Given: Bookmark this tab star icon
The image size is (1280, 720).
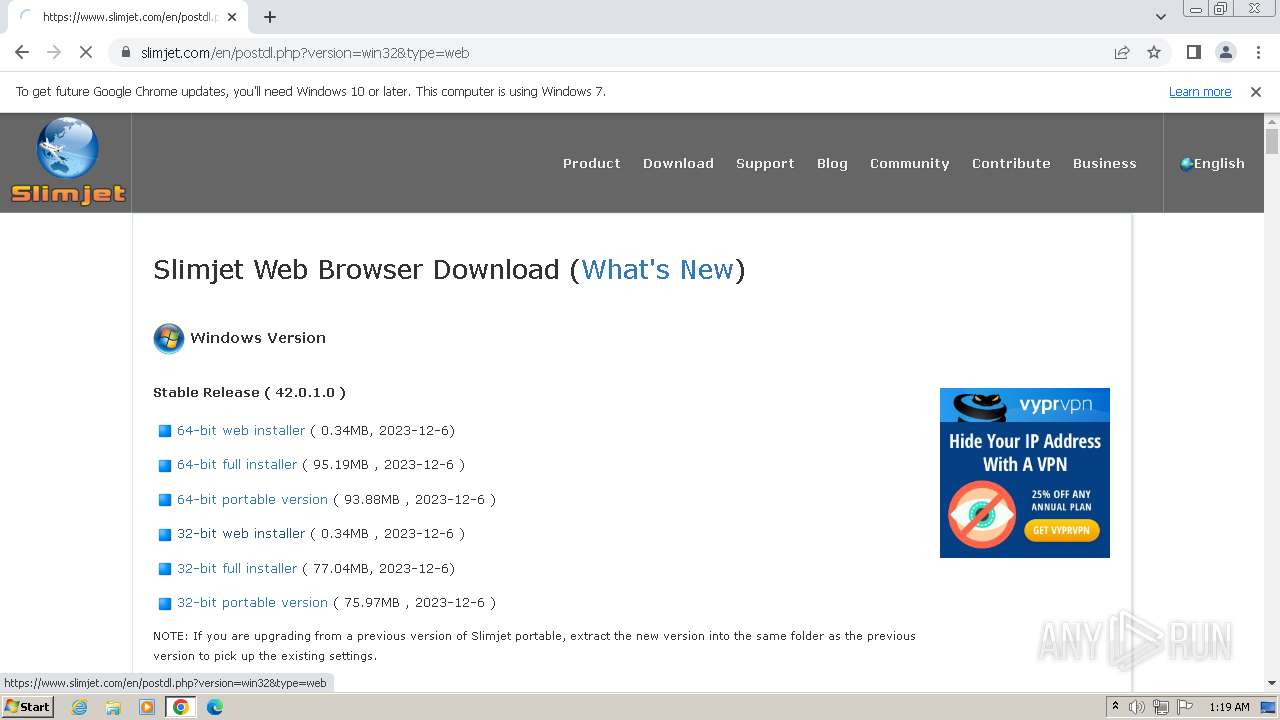Looking at the screenshot, I should tap(1154, 53).
